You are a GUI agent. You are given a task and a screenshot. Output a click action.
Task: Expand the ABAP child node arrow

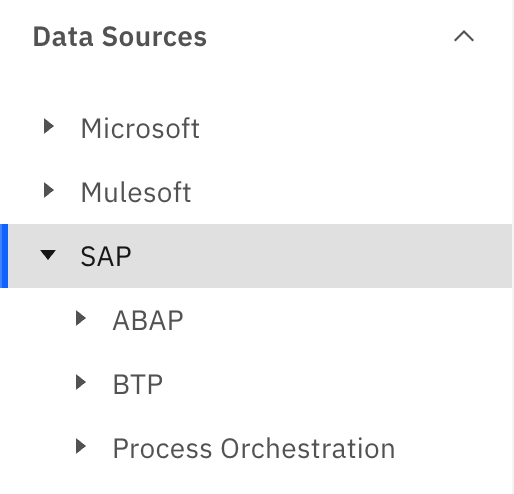pos(81,318)
